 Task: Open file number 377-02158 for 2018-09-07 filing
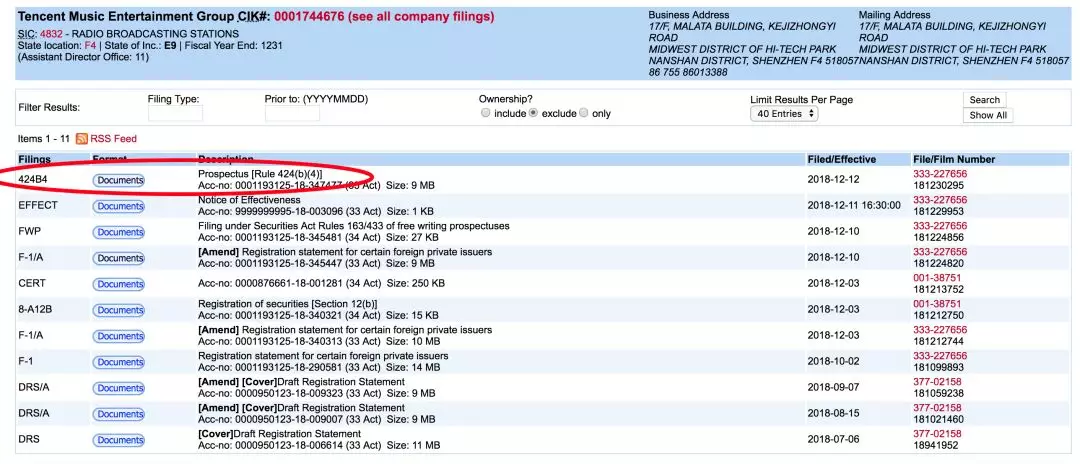[x=937, y=382]
